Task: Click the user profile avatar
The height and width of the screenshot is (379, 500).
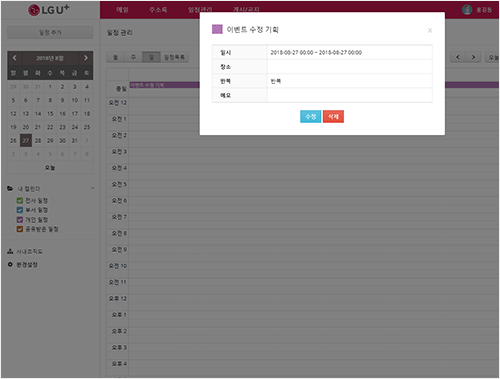Action: [x=467, y=10]
